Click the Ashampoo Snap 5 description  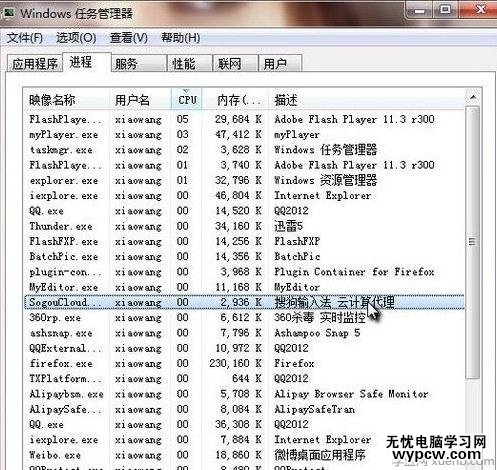pyautogui.click(x=317, y=333)
